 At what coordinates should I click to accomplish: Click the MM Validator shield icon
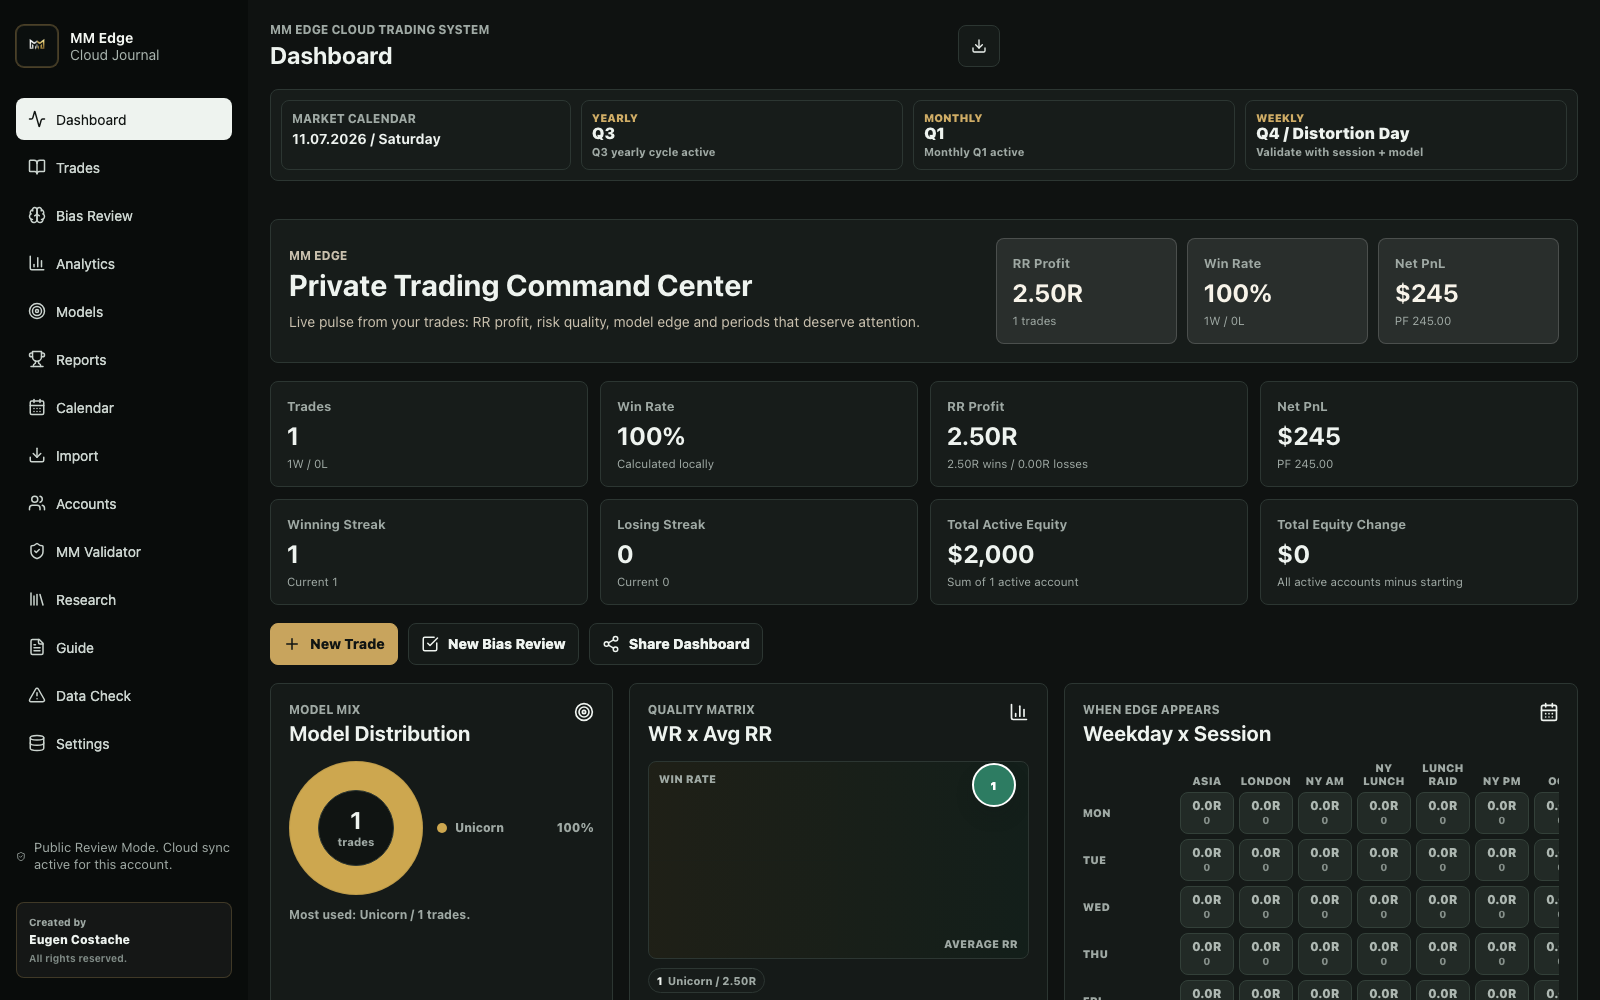coord(37,551)
